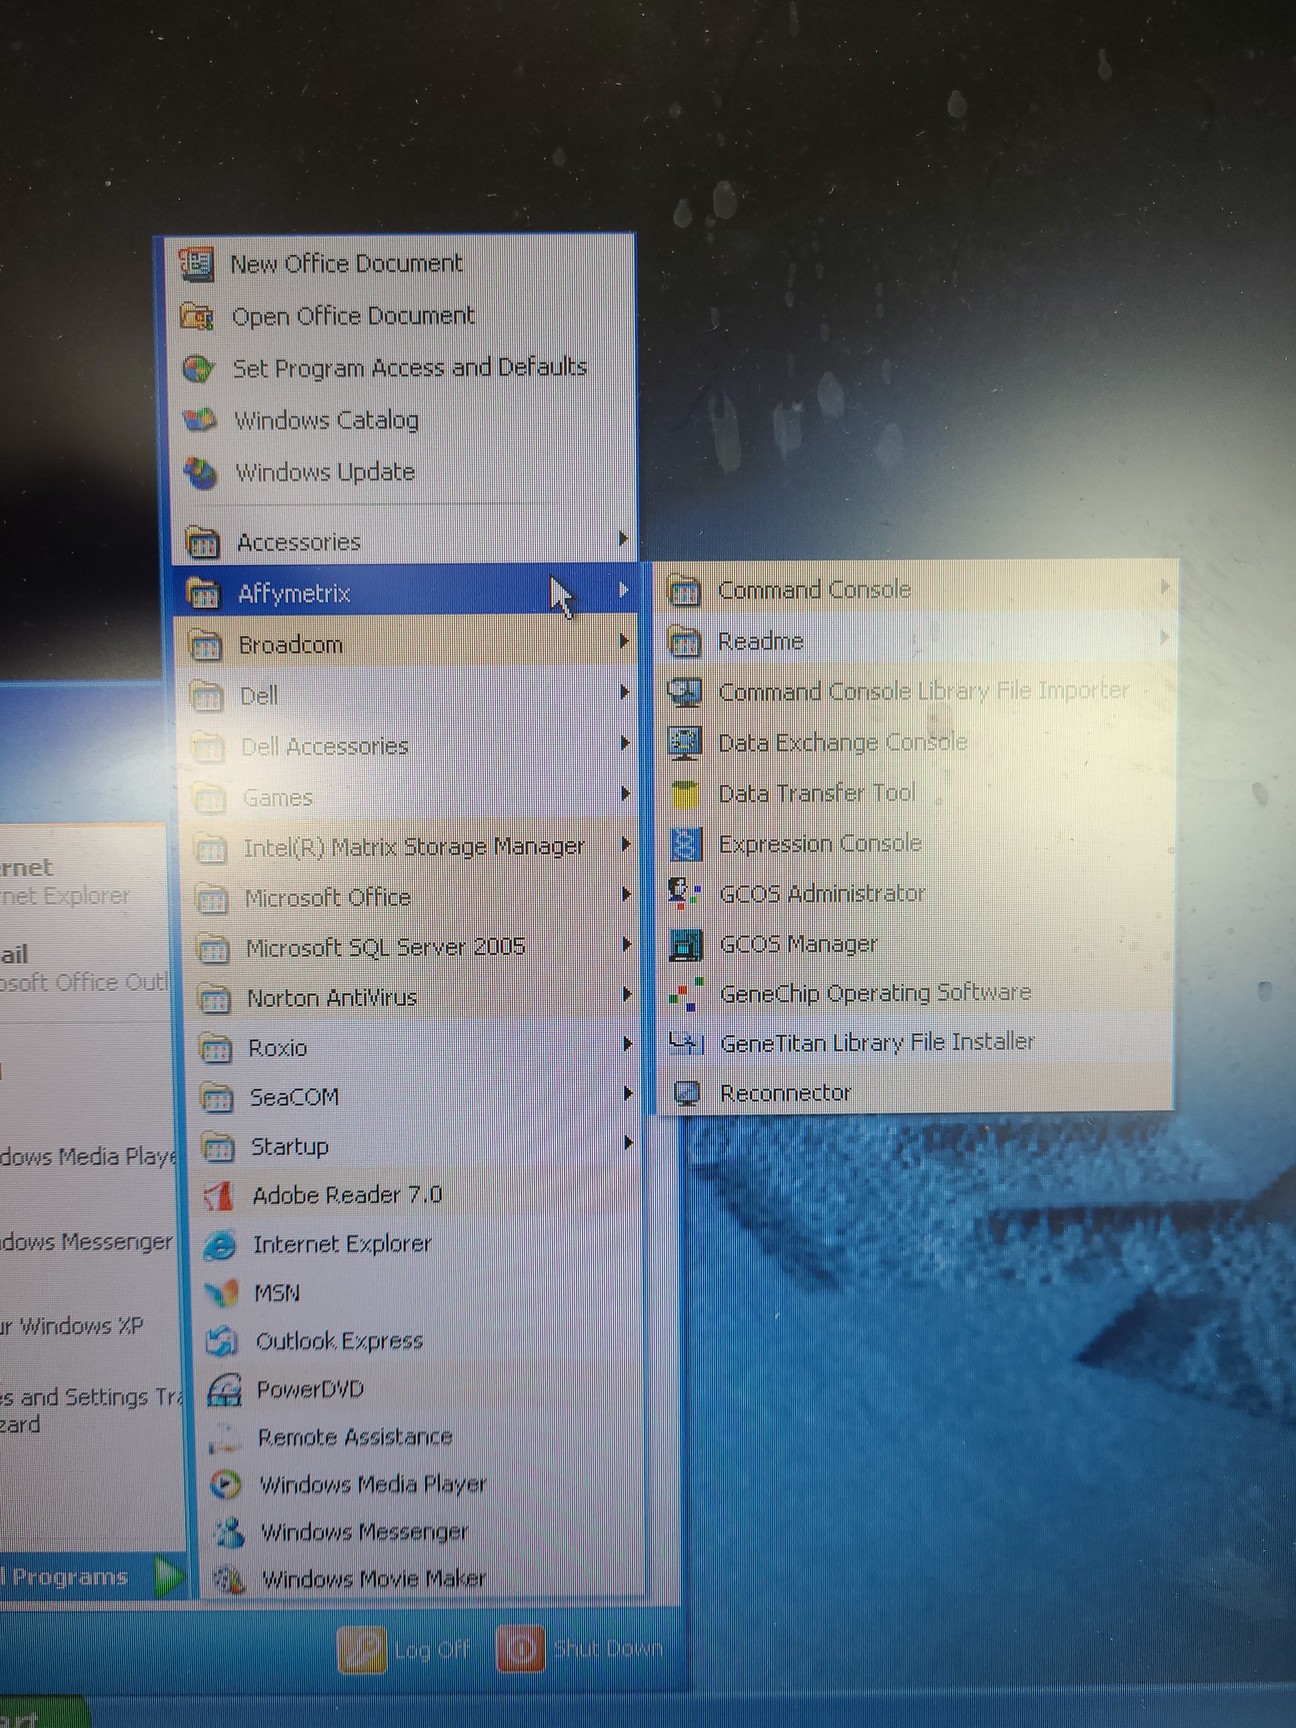Click Windows Messenger in the left start panel
The image size is (1296, 1728).
point(86,1242)
